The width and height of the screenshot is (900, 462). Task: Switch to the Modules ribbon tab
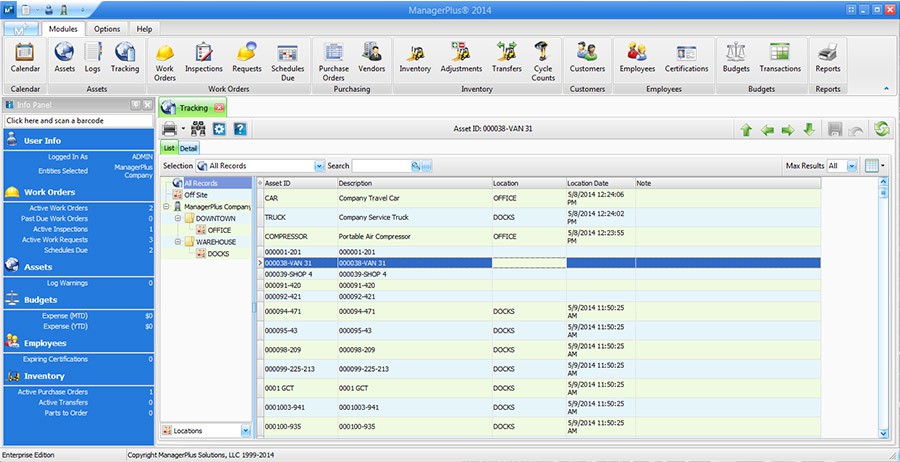(x=63, y=29)
